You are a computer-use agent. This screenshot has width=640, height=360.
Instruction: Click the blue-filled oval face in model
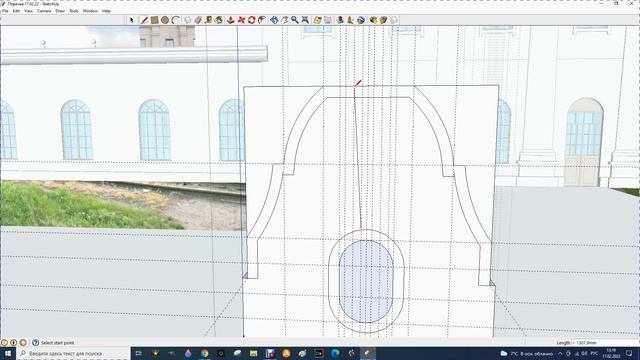(x=366, y=281)
